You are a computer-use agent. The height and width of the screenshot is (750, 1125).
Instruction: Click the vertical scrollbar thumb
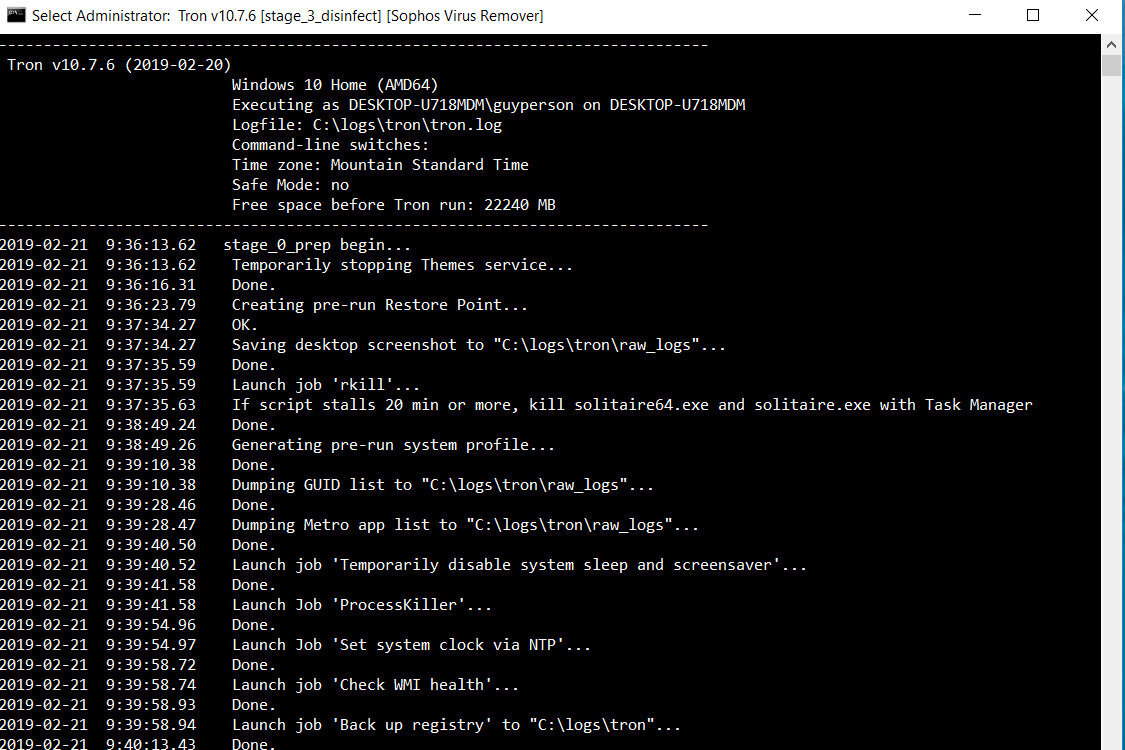tap(1112, 66)
